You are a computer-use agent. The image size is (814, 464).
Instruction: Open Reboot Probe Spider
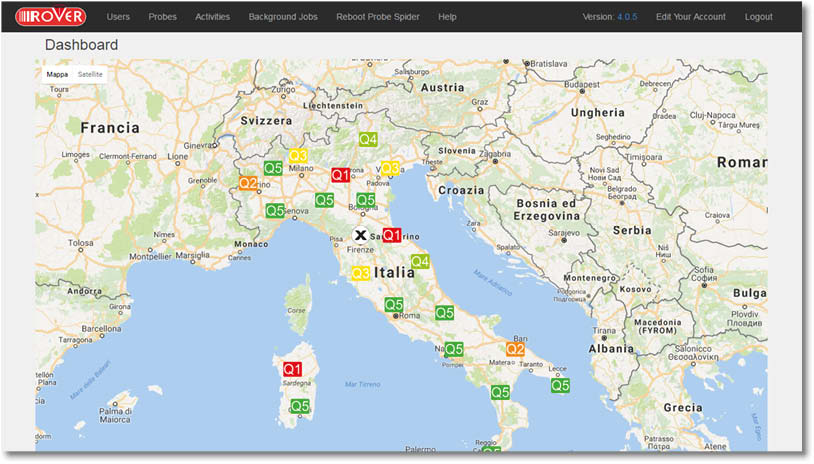click(377, 17)
